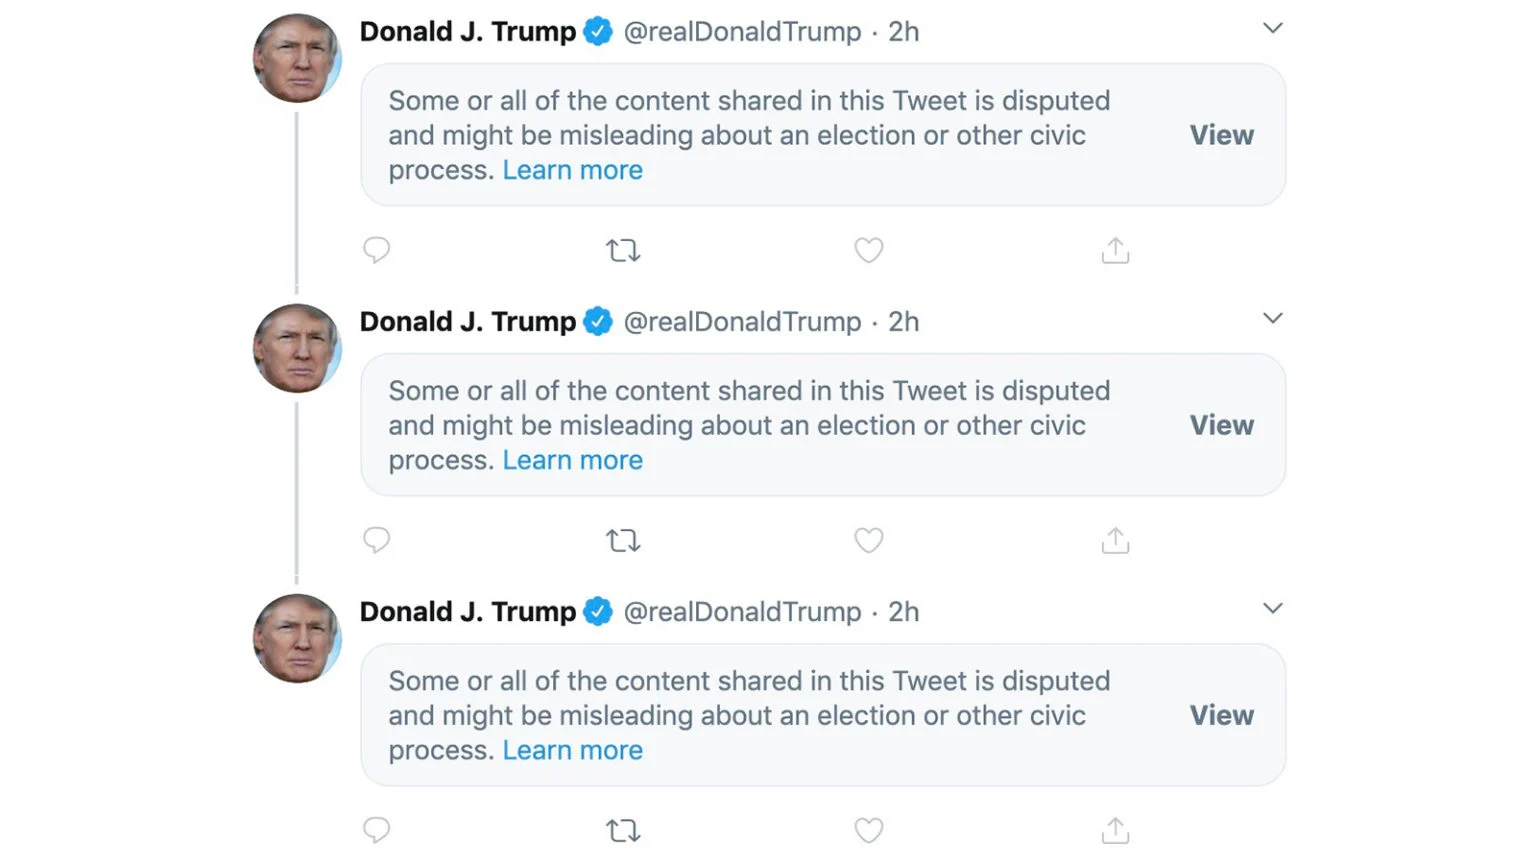Viewport: 1536px width, 864px height.
Task: Open the second tweet's options chevron
Action: point(1272,318)
